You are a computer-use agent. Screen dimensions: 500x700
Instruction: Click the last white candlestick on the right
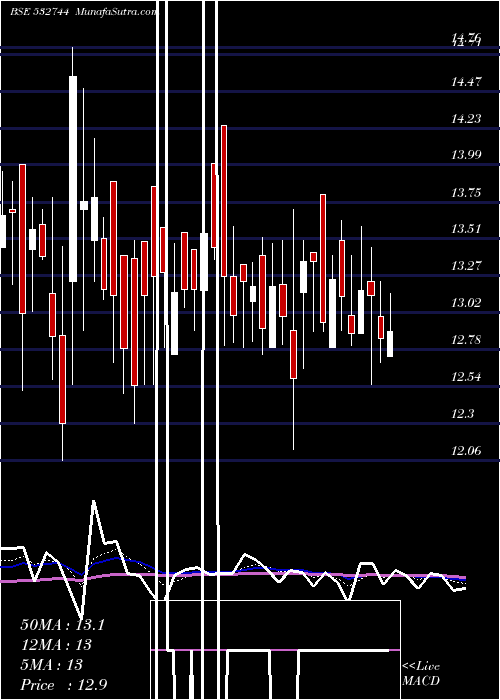tap(390, 344)
